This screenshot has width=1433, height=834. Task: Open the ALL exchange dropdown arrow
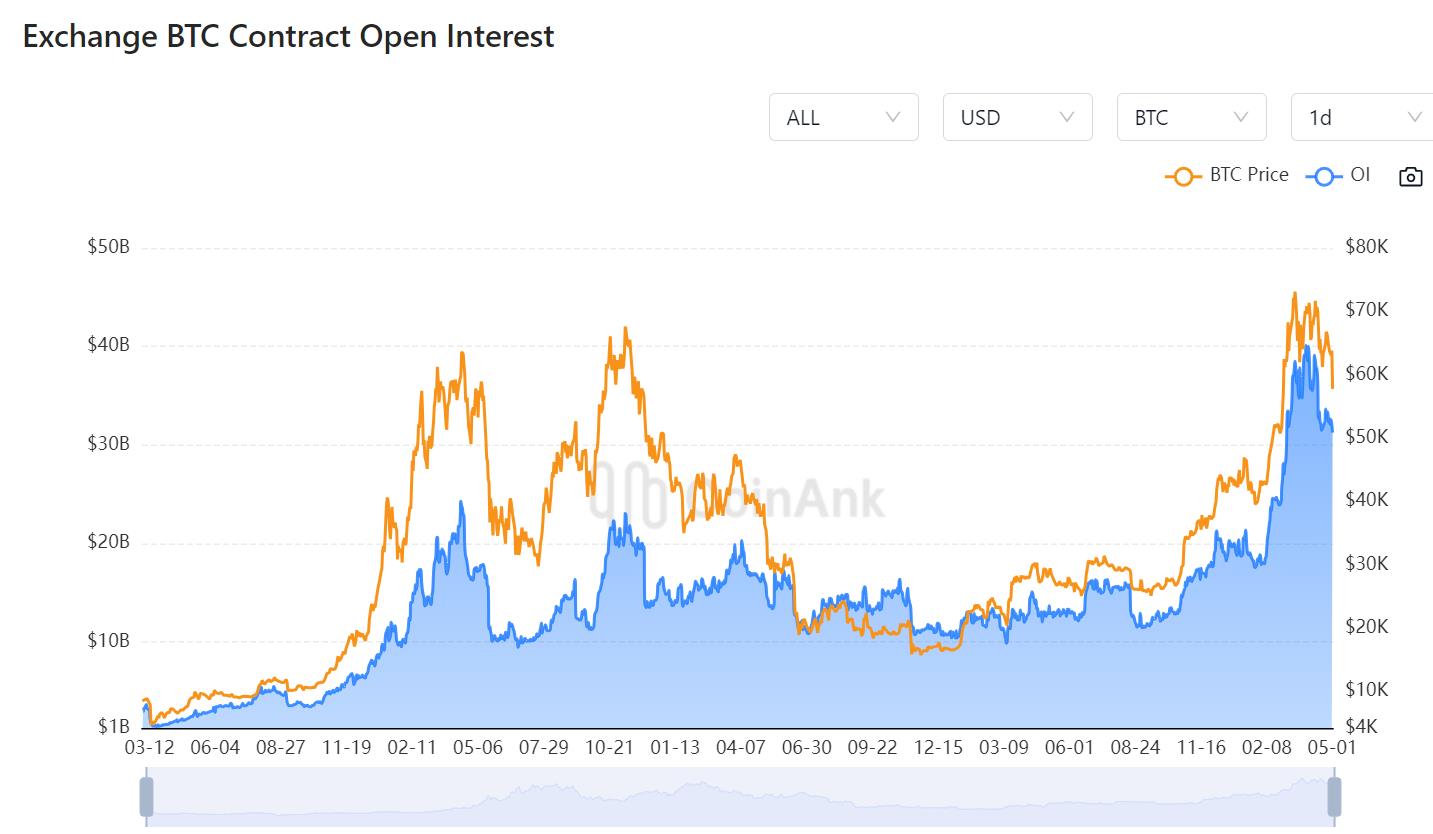click(x=893, y=117)
